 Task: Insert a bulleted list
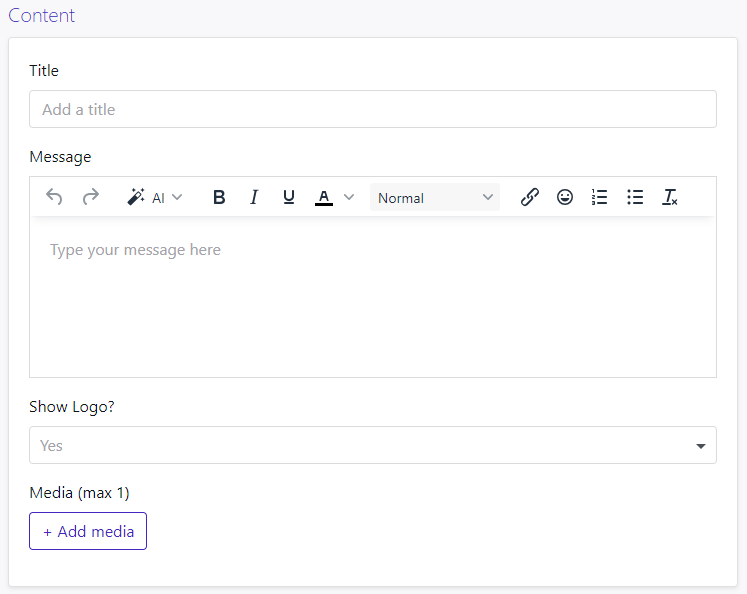coord(635,197)
